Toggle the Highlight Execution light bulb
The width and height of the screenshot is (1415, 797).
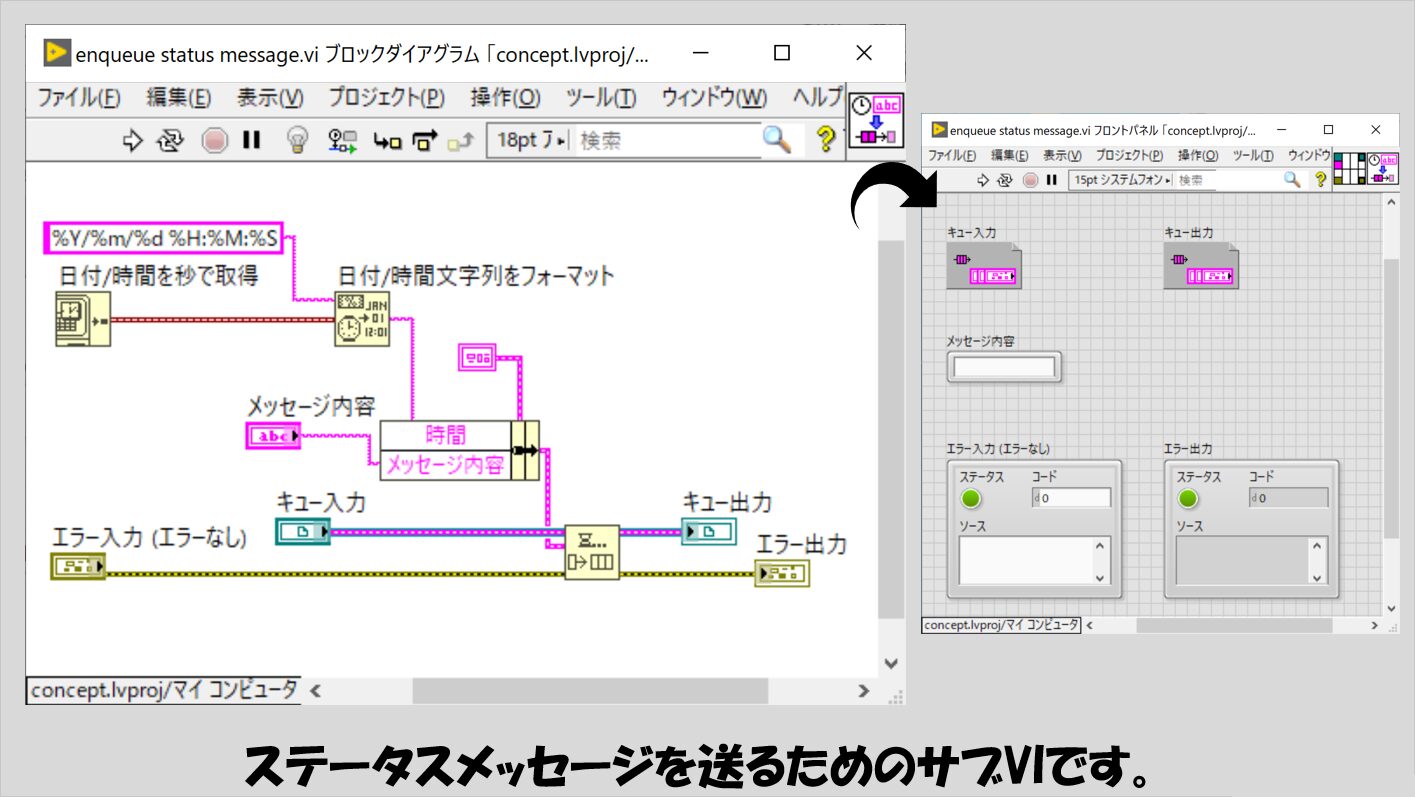[x=297, y=141]
